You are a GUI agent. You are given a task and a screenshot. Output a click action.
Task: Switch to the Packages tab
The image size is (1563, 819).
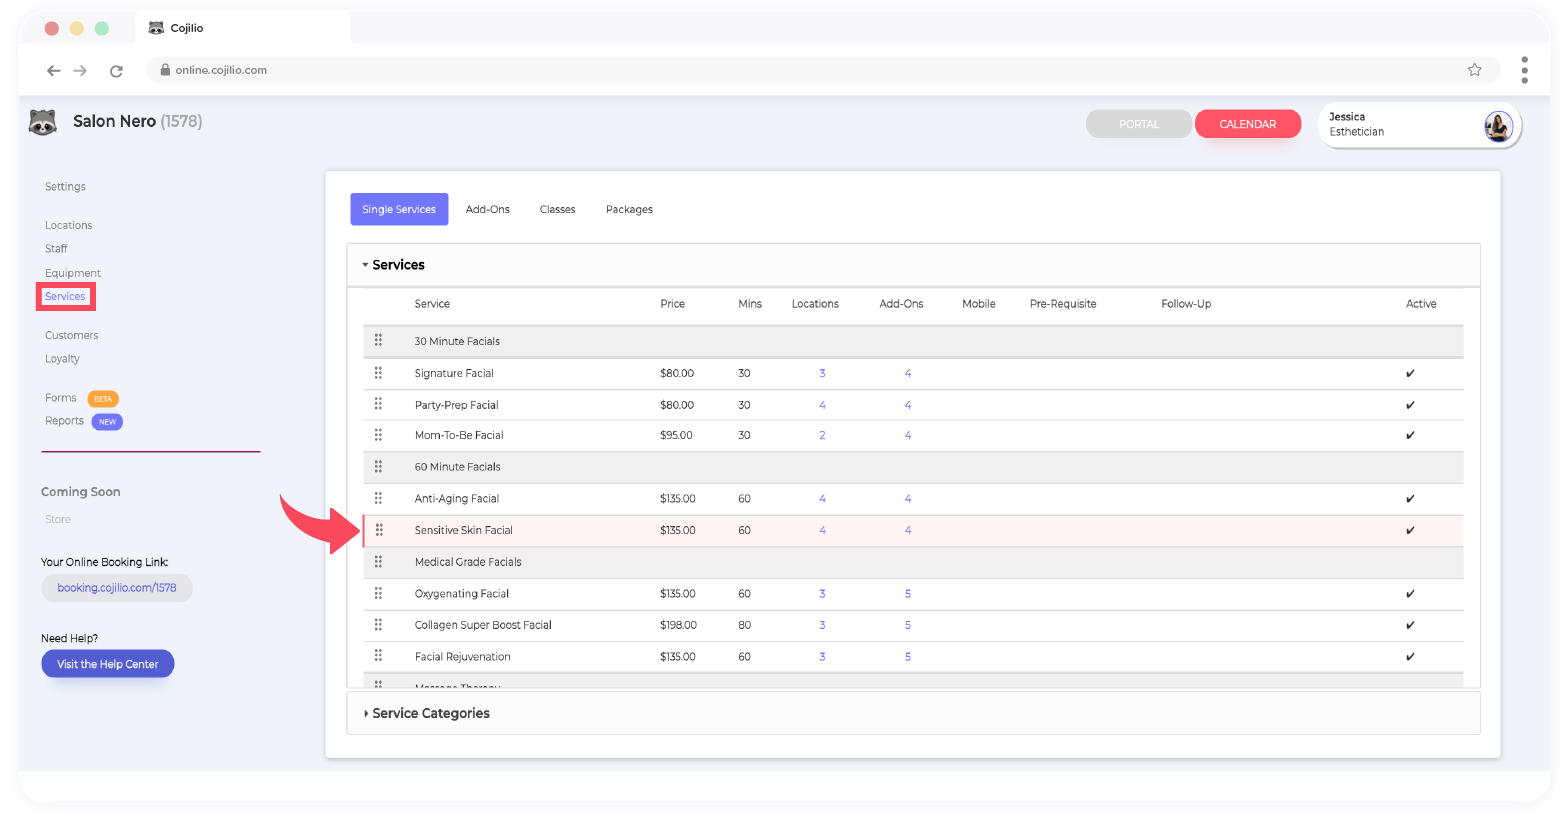coord(629,210)
